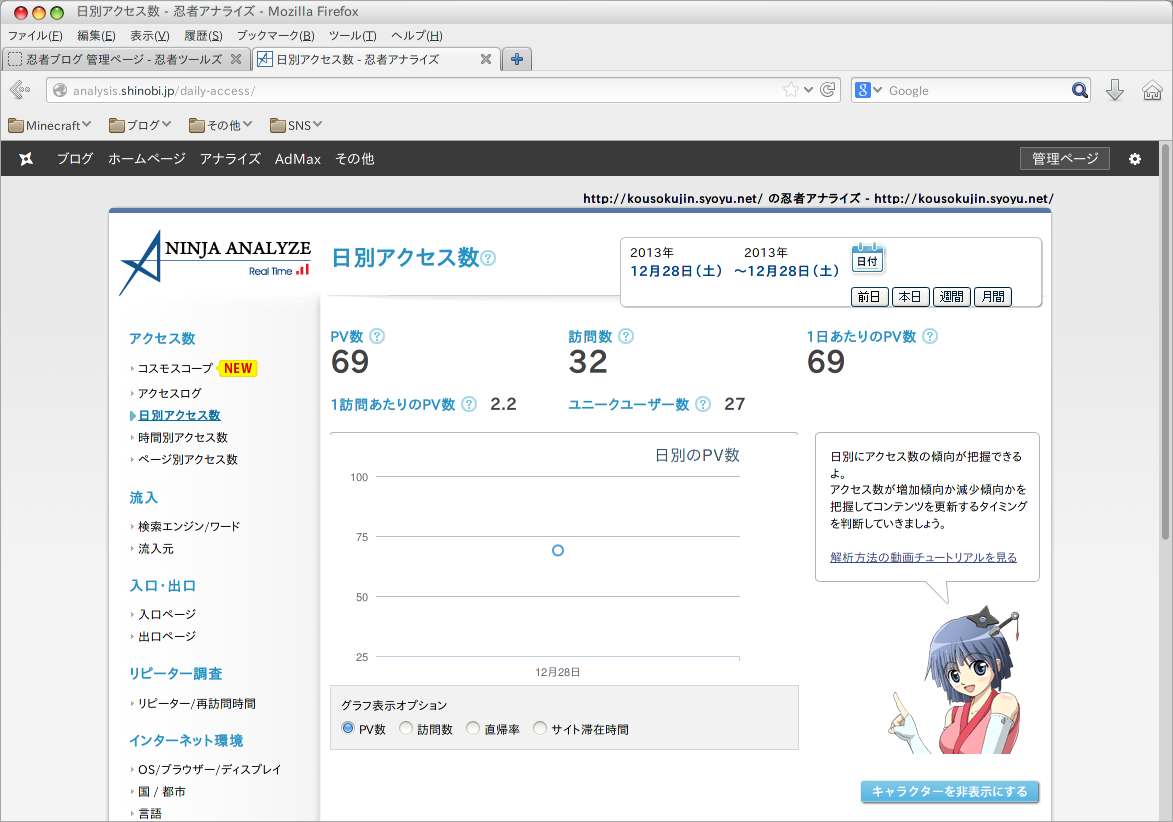Open アクセスログ in sidebar

(170, 393)
